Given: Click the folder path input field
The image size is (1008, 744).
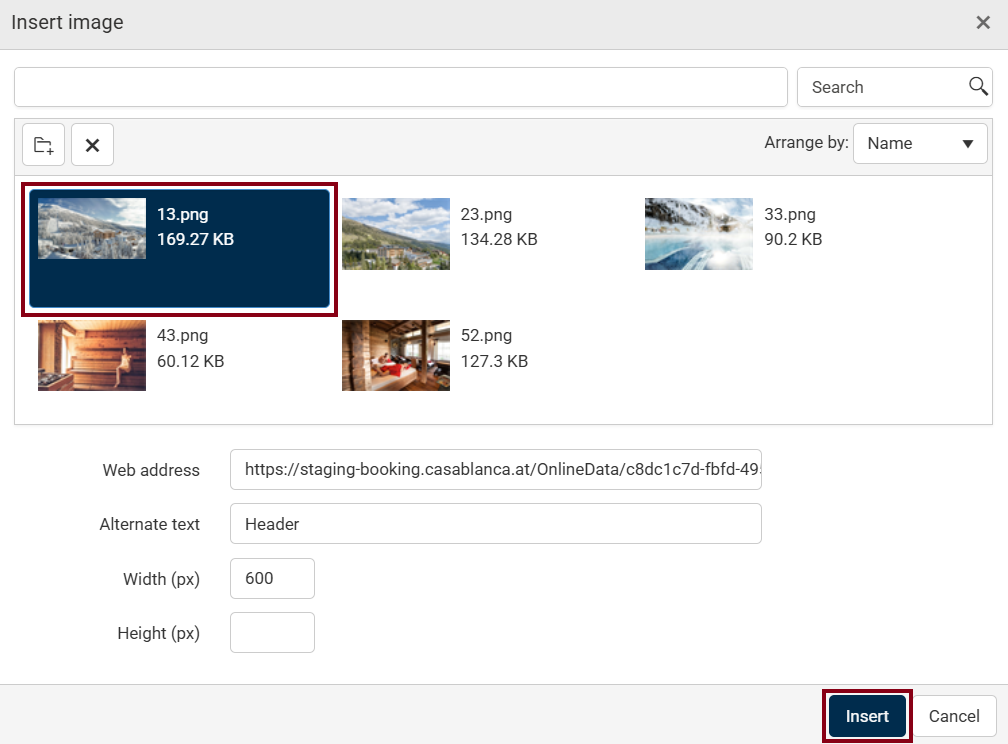Looking at the screenshot, I should pos(401,87).
